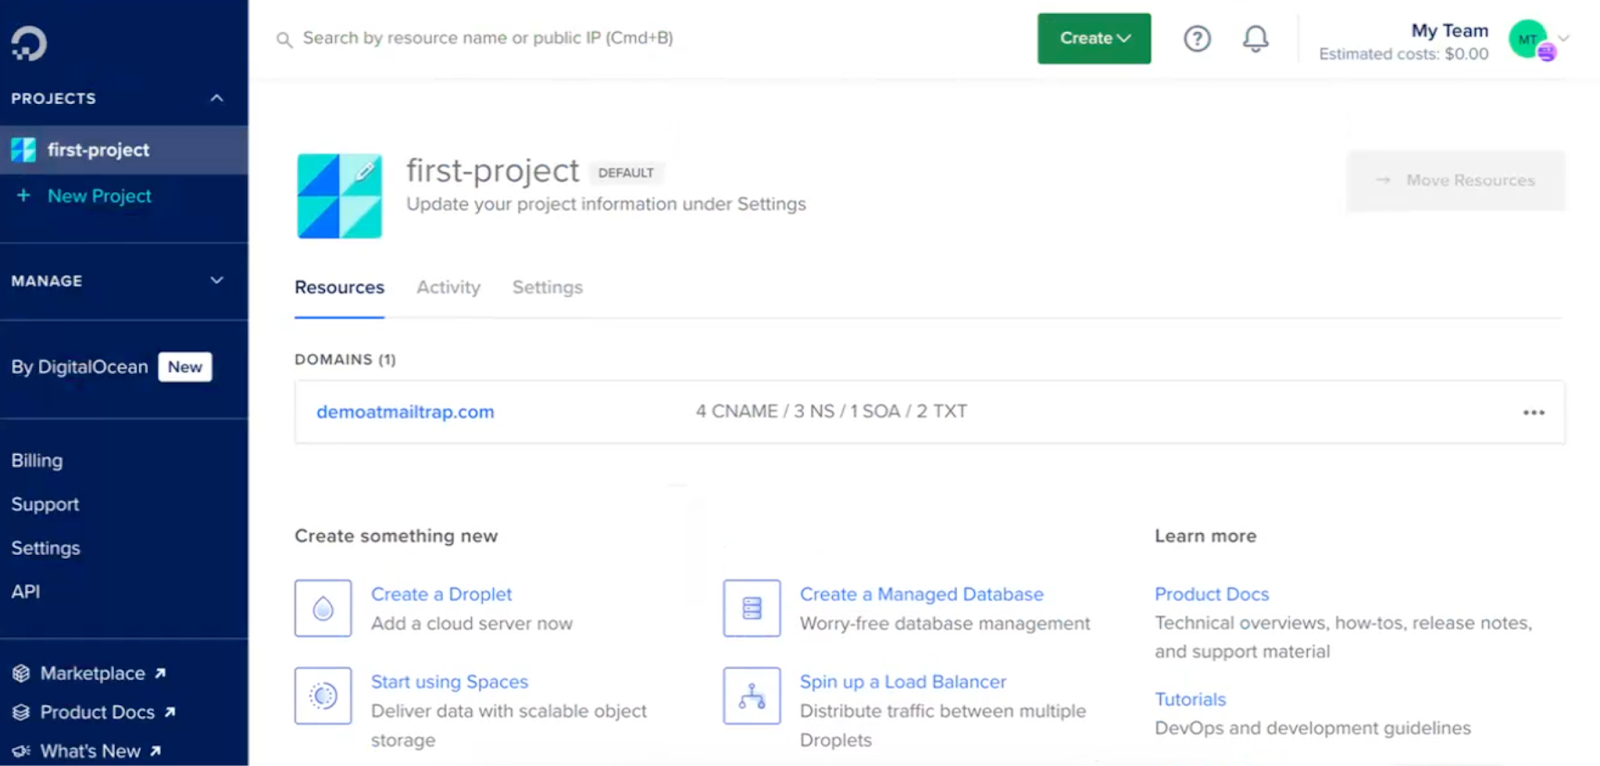Open the account dropdown arrow beside the avatar
Screen dimensions: 1600x766
1564,38
